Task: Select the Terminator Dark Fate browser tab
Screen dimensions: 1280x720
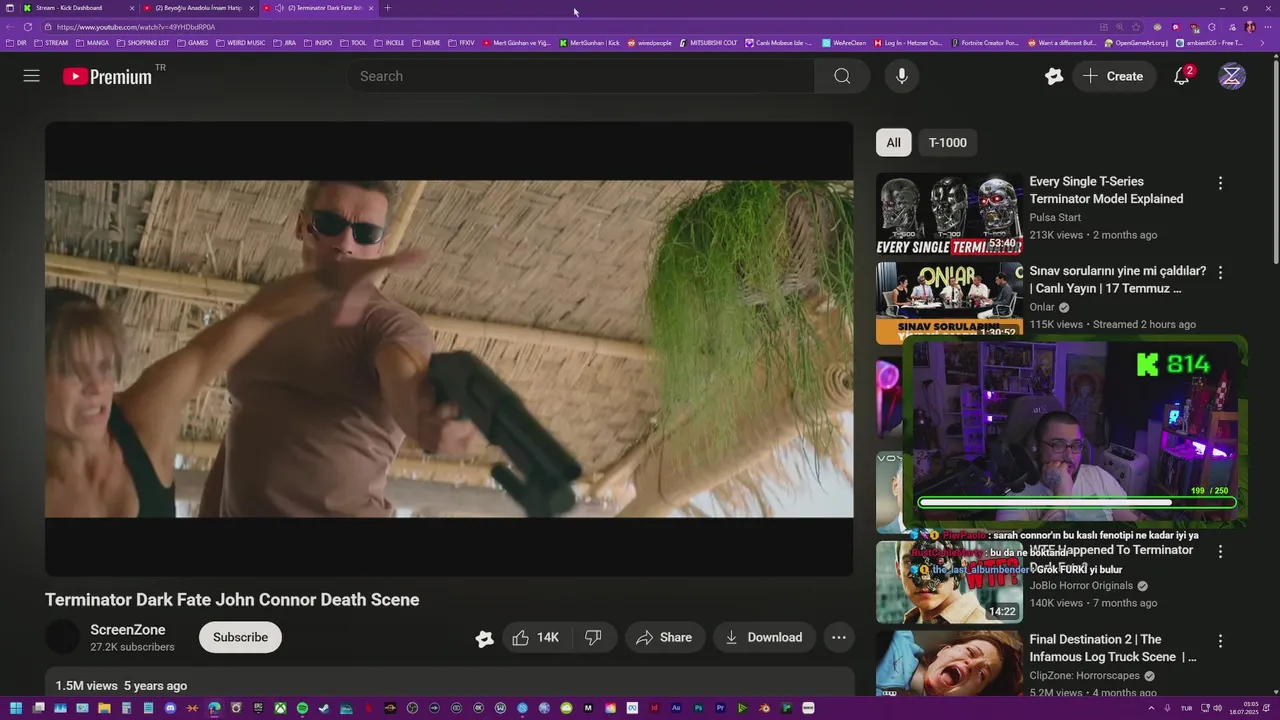Action: (x=319, y=8)
